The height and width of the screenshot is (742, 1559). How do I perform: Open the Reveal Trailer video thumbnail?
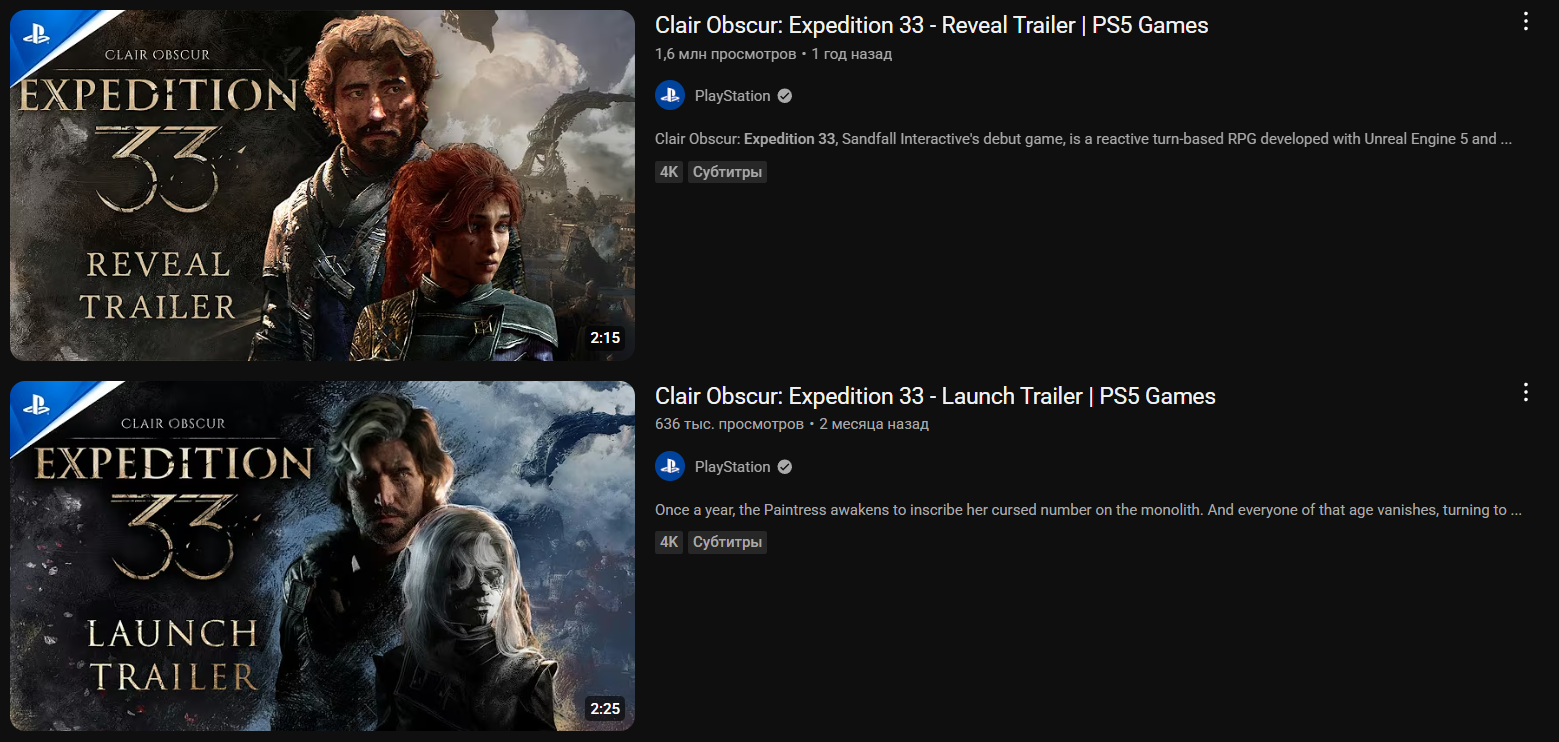(322, 185)
